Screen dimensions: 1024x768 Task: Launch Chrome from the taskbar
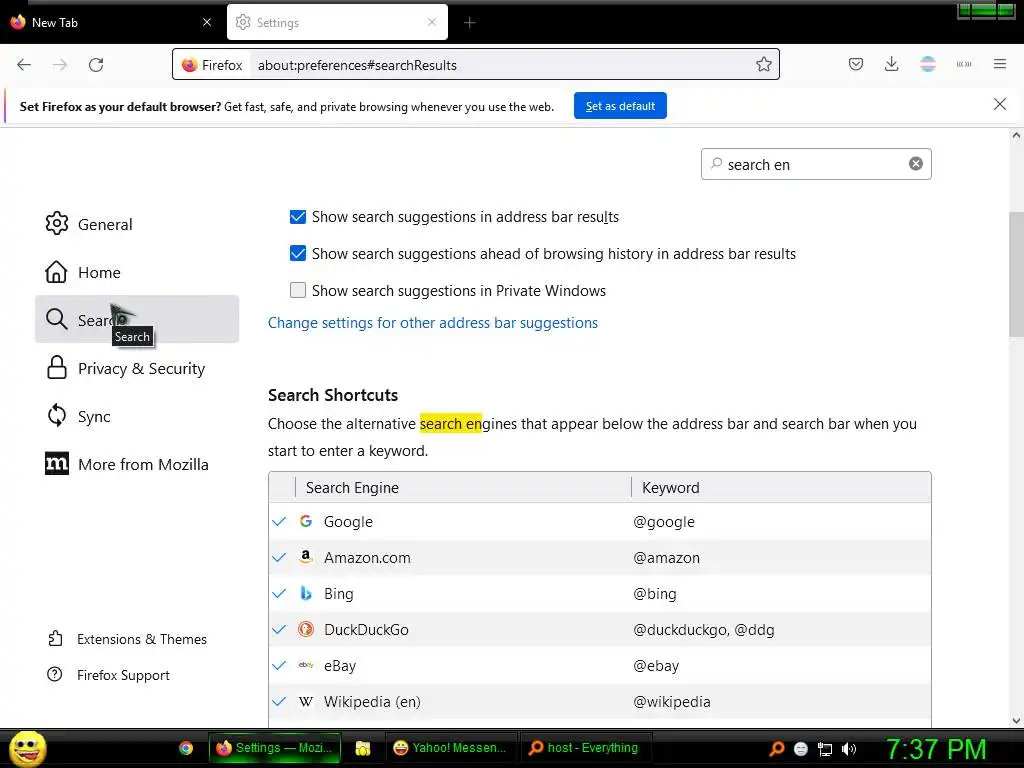point(186,748)
